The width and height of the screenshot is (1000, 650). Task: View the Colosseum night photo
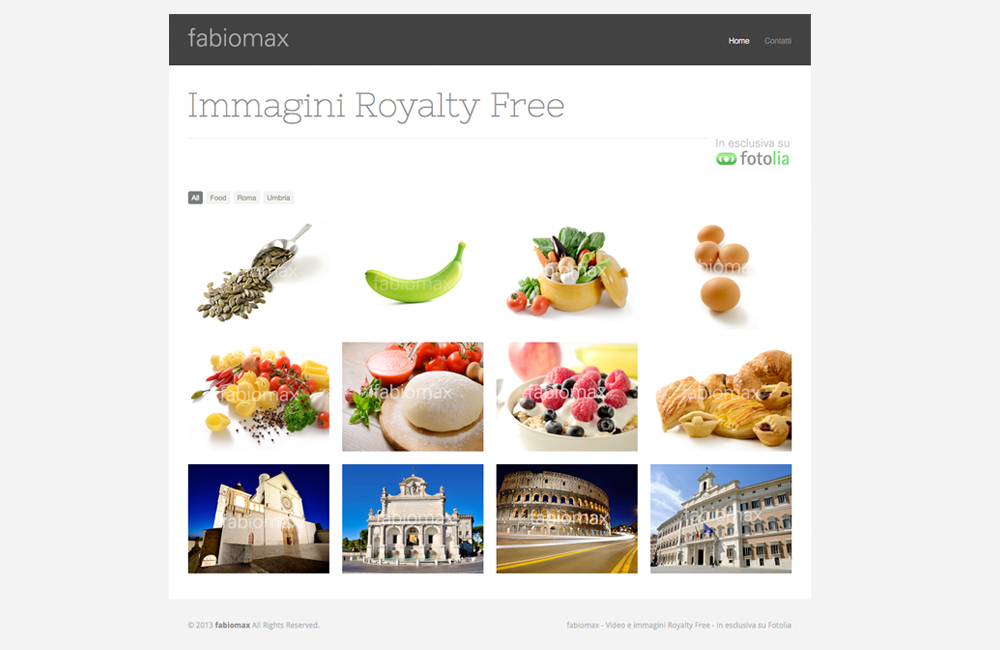click(x=567, y=519)
